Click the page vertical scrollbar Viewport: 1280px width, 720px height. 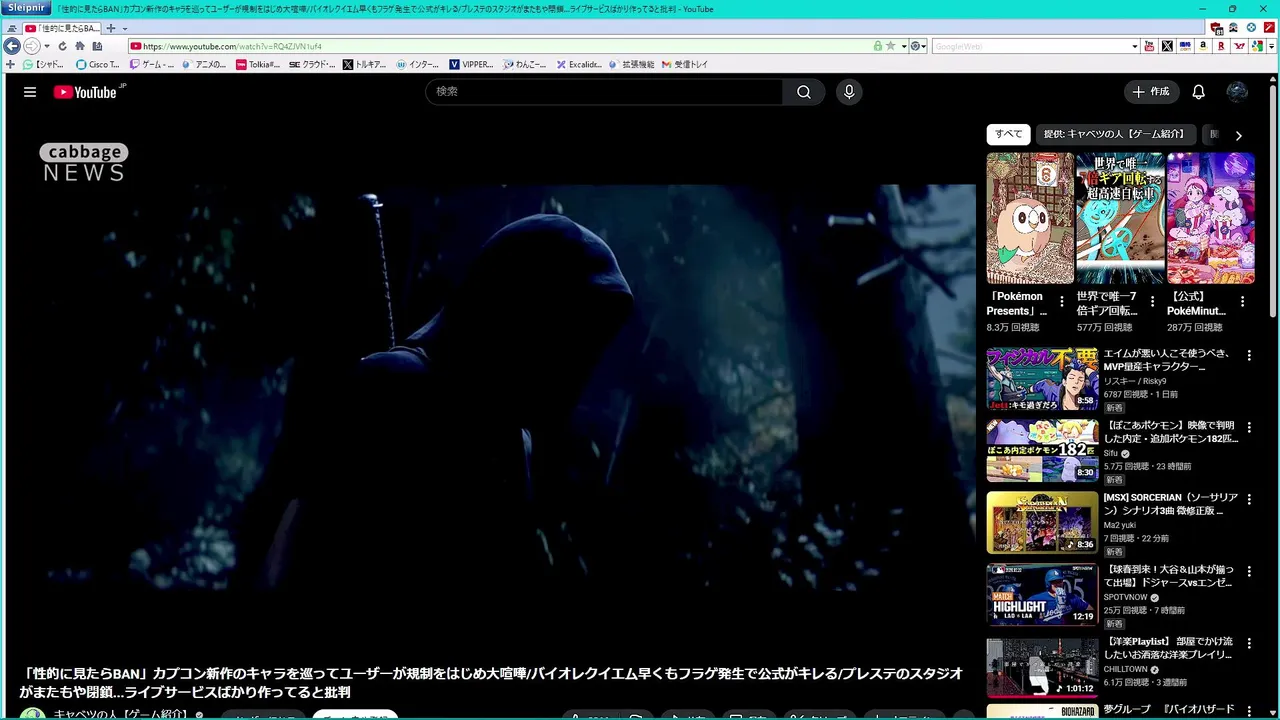[x=1272, y=200]
